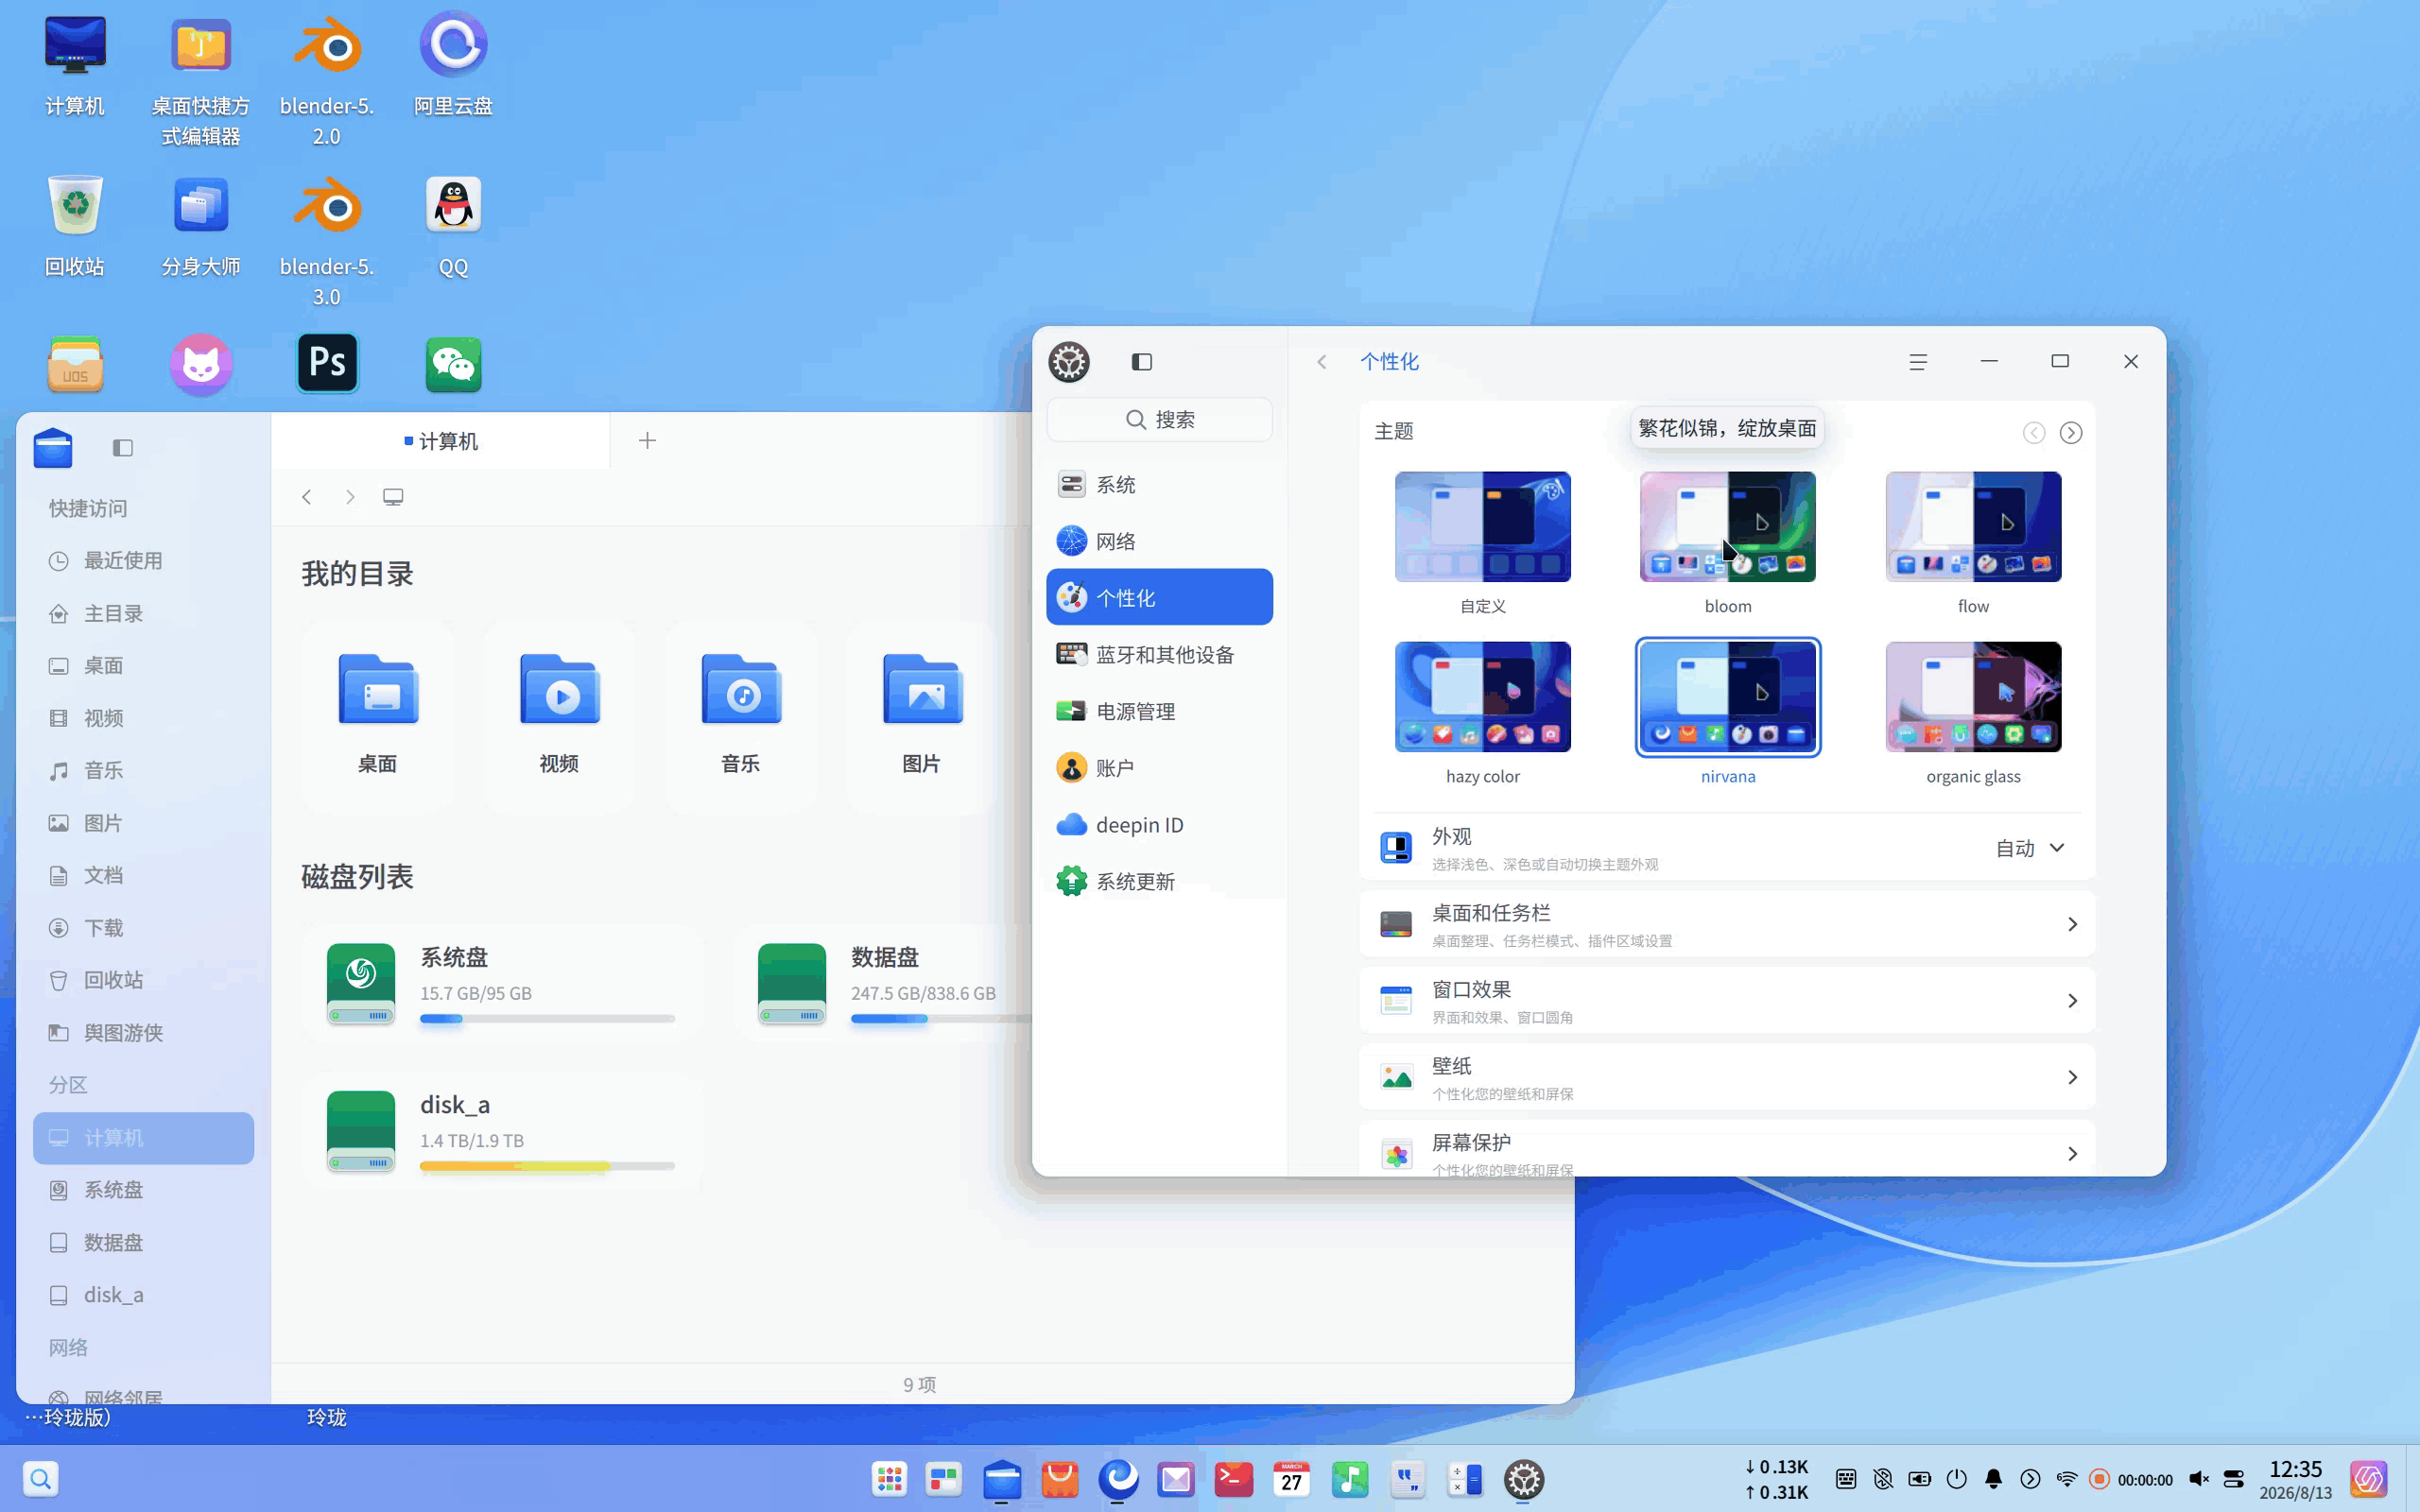The image size is (2420, 1512).
Task: Open 系统更新 in settings sidebar
Action: (x=1159, y=881)
